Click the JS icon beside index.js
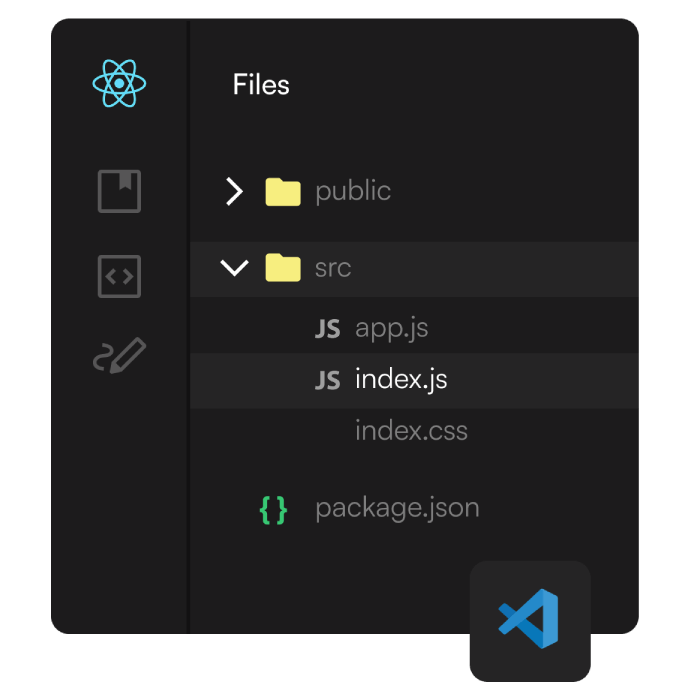690x690 pixels. click(327, 381)
